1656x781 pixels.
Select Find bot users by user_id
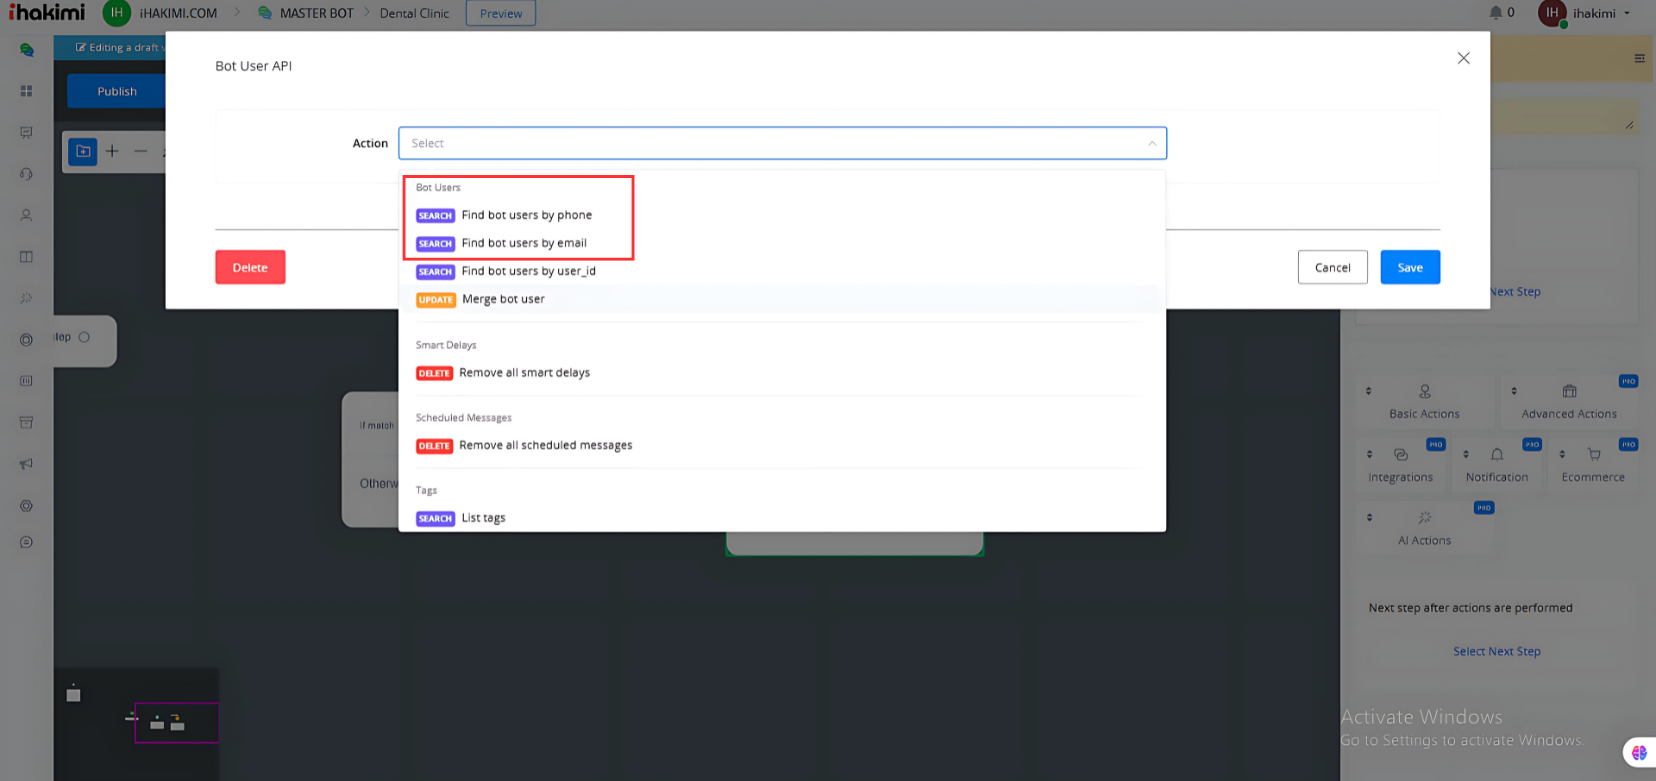click(528, 271)
